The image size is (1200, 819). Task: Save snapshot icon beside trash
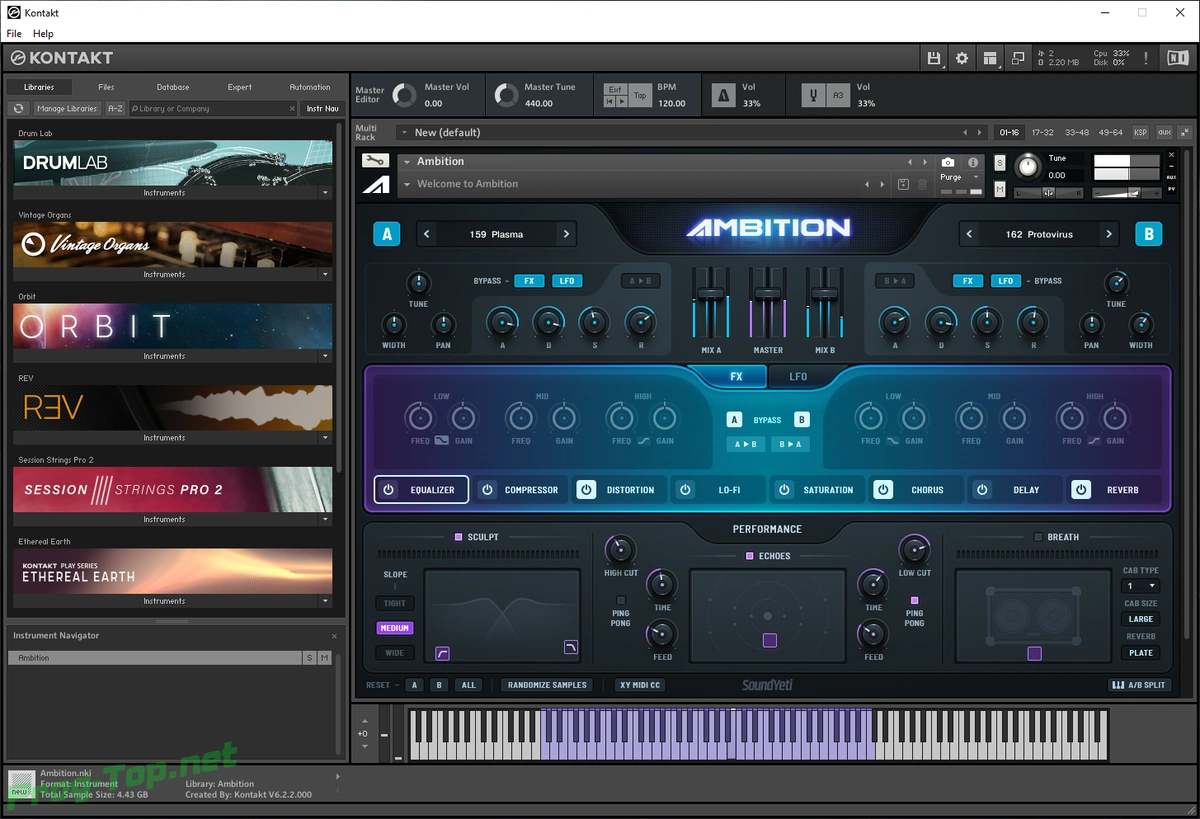[903, 184]
